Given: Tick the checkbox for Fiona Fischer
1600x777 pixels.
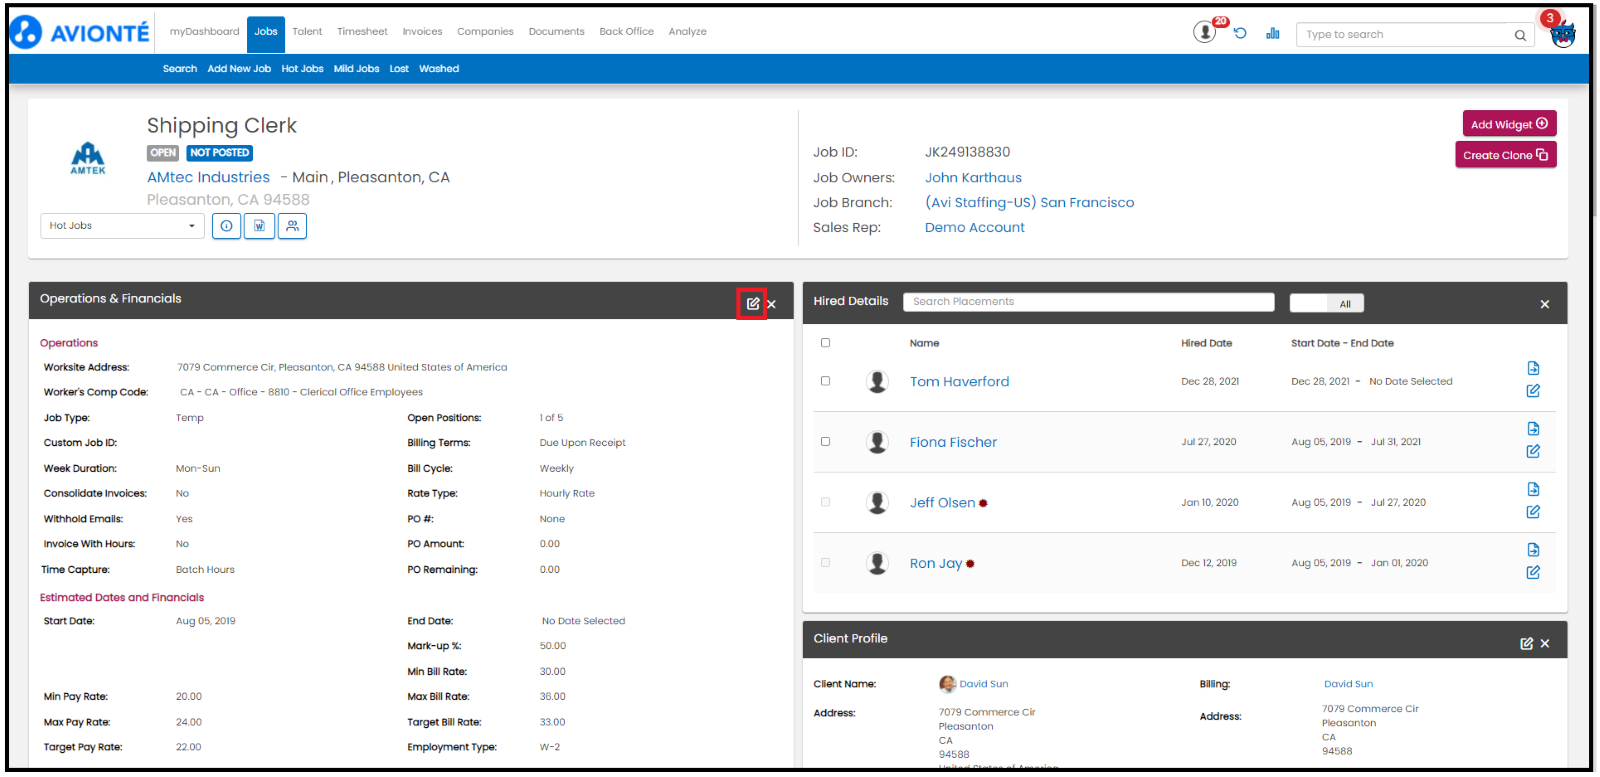Looking at the screenshot, I should tap(825, 441).
